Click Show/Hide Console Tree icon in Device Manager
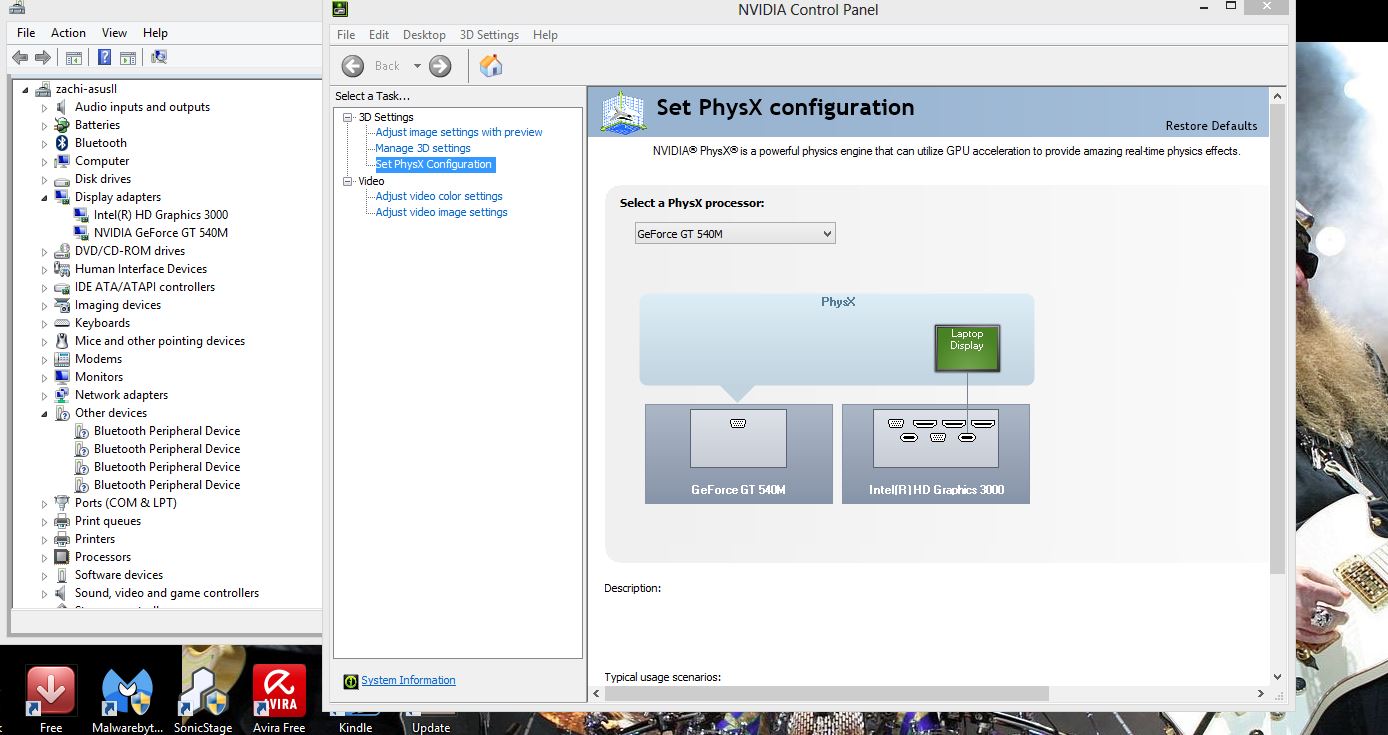 click(76, 58)
